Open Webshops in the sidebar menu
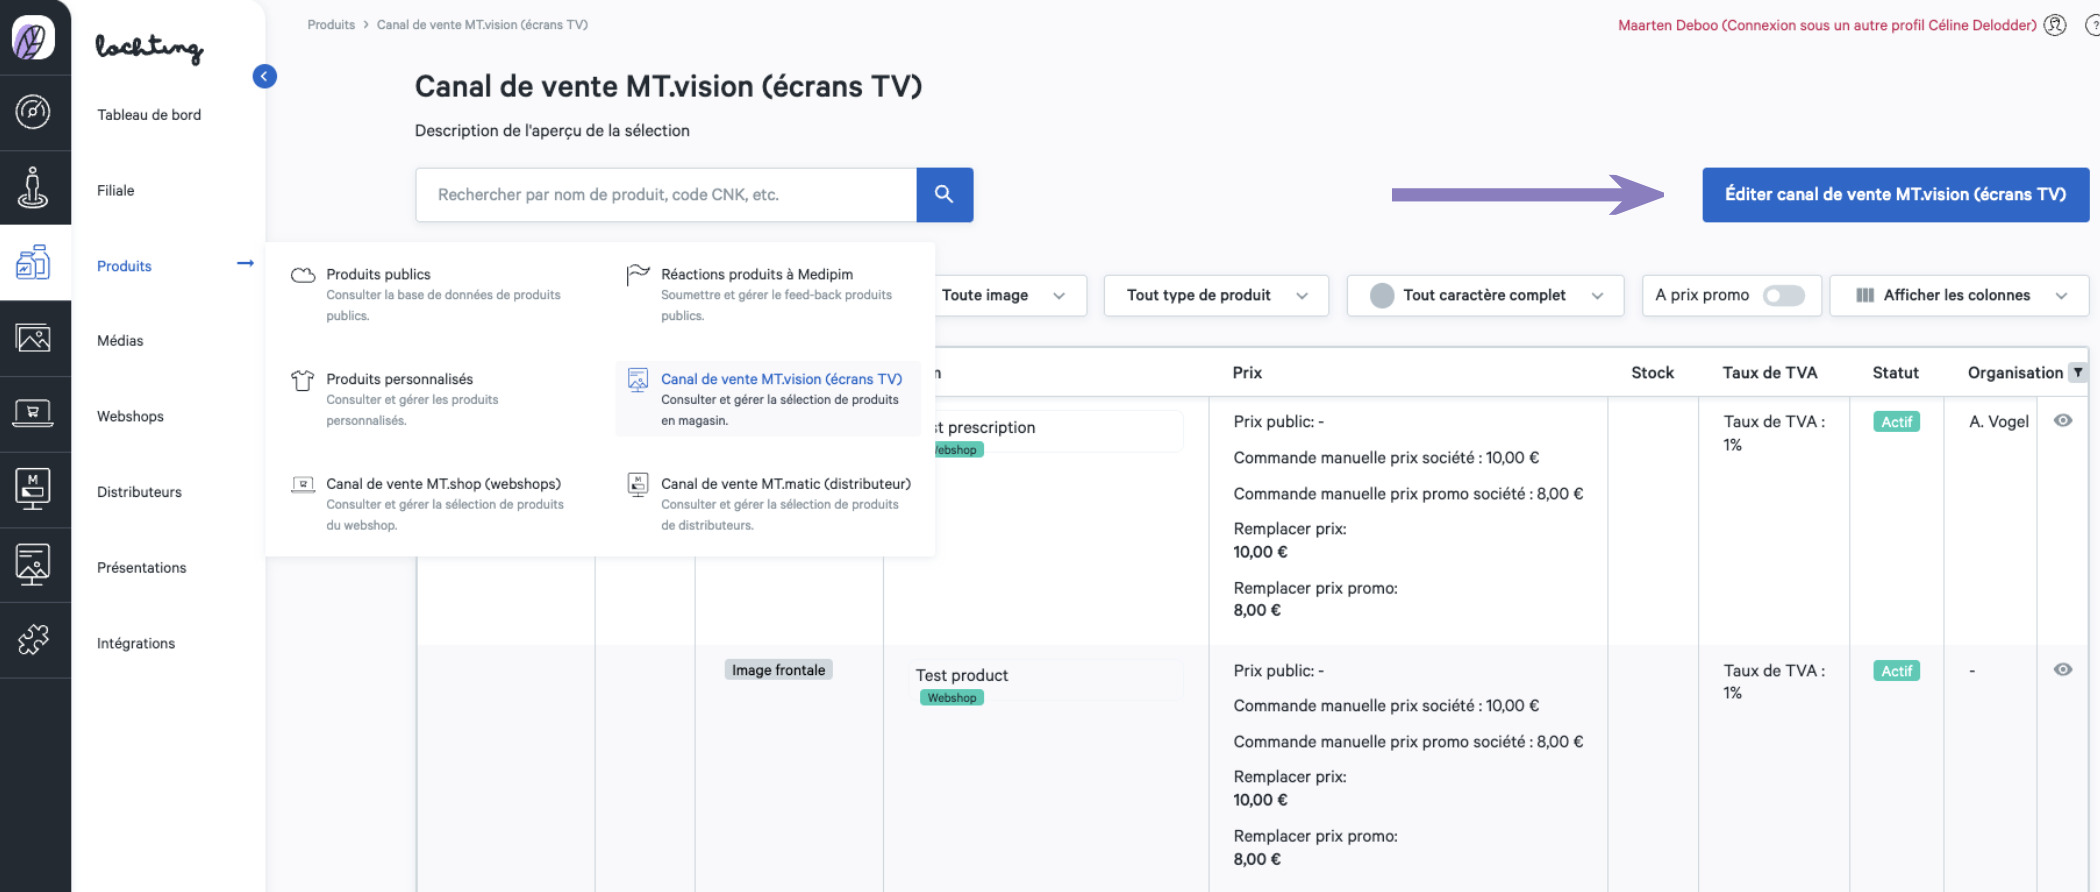The height and width of the screenshot is (892, 2100). click(x=130, y=416)
